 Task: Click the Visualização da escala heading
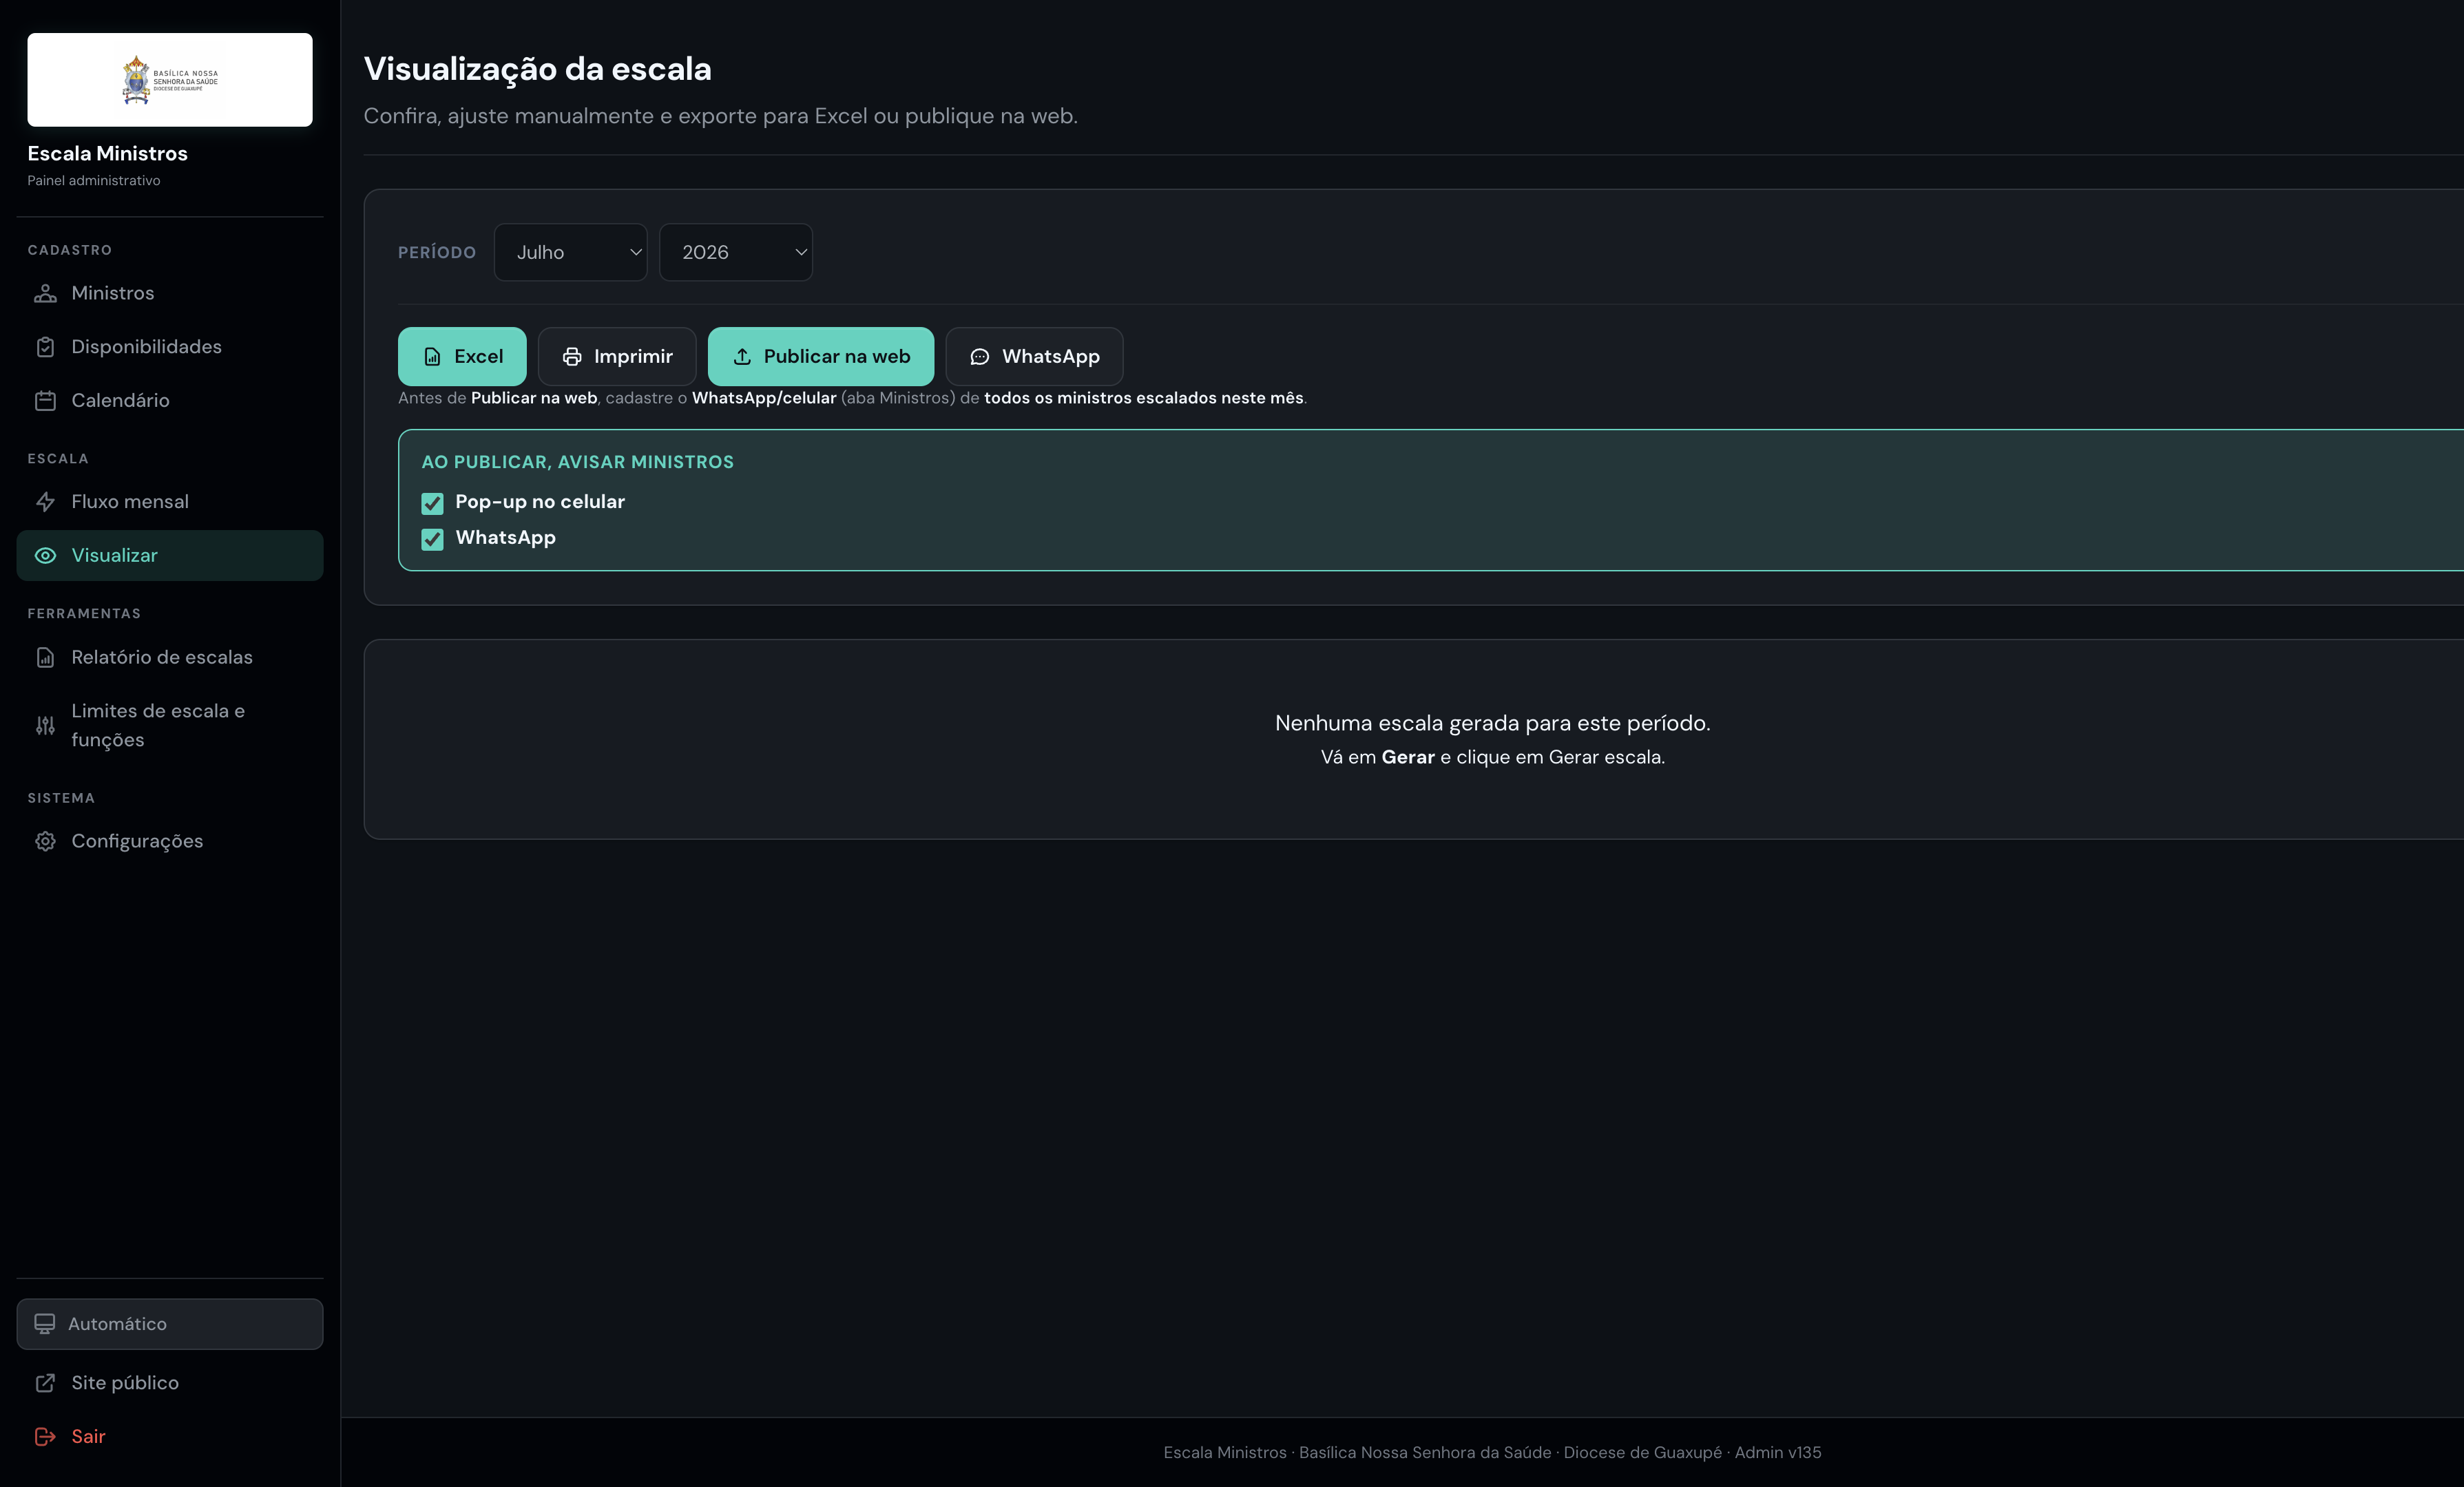click(538, 69)
